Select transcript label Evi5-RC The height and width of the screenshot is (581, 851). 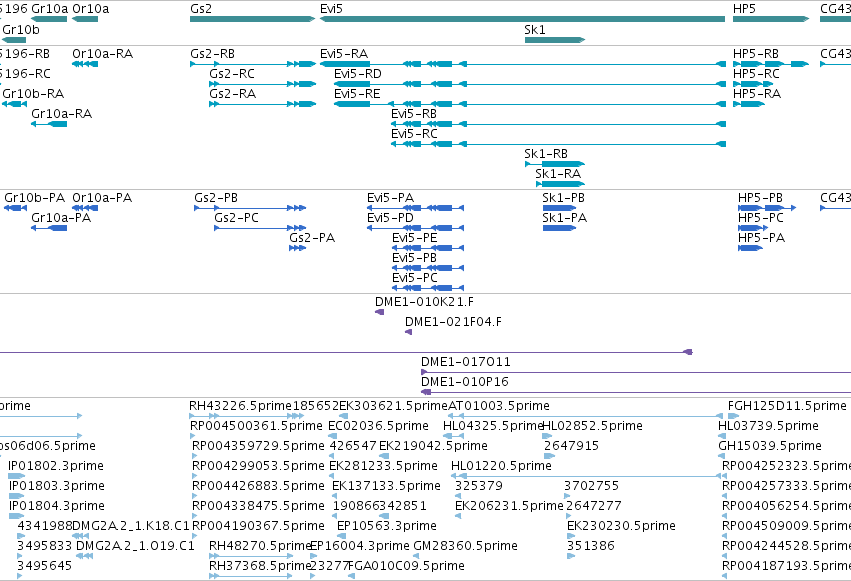(x=415, y=134)
